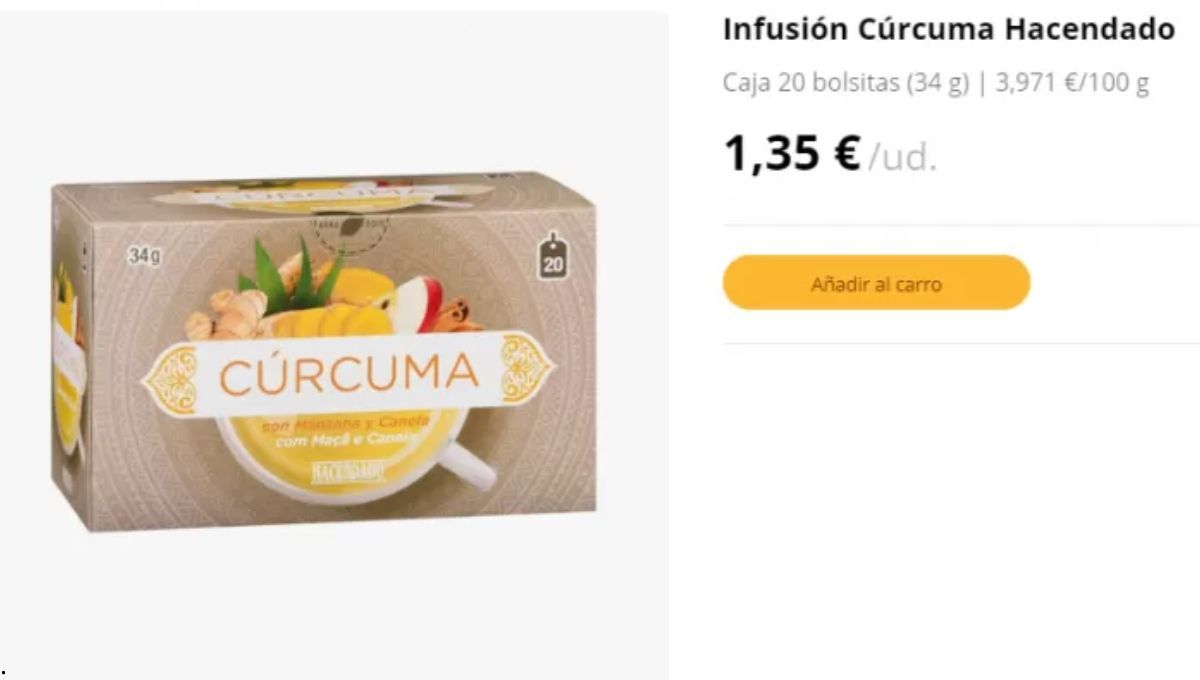This screenshot has height=680, width=1200.
Task: Open the Infusión Cúrcuma Hacendado product title
Action: coord(948,30)
